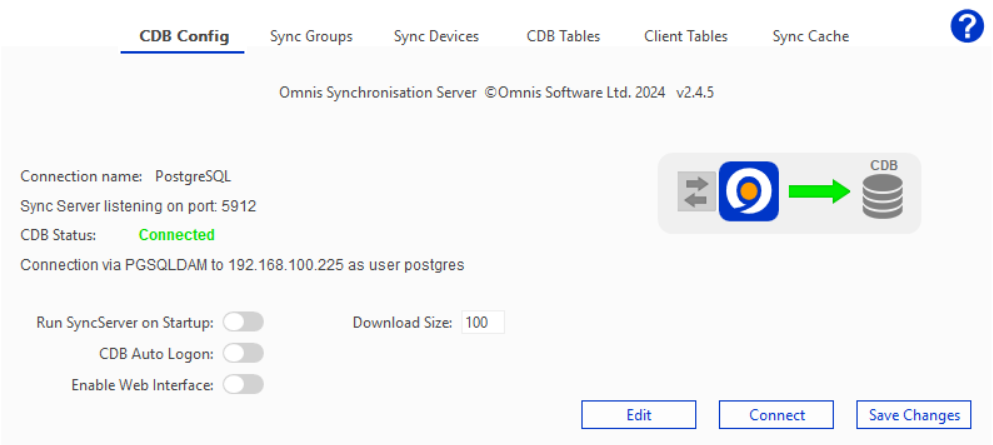The height and width of the screenshot is (445, 993).
Task: Turn on Enable Web Interface switch
Action: point(243,384)
